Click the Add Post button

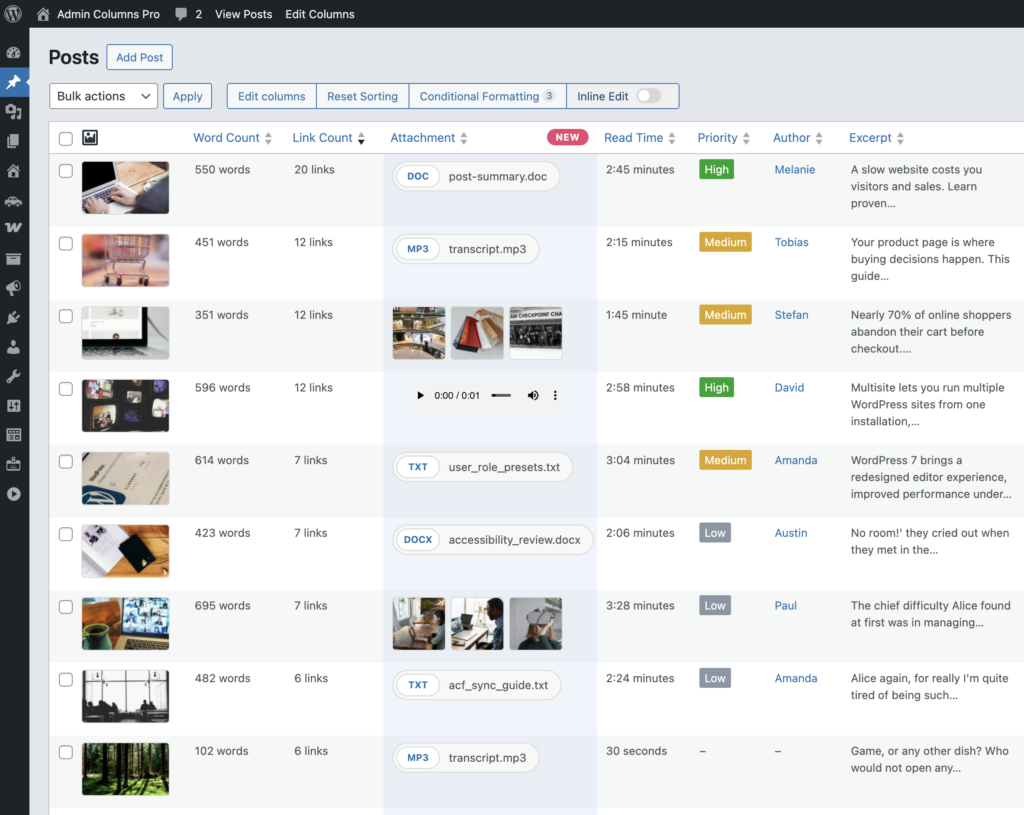139,57
